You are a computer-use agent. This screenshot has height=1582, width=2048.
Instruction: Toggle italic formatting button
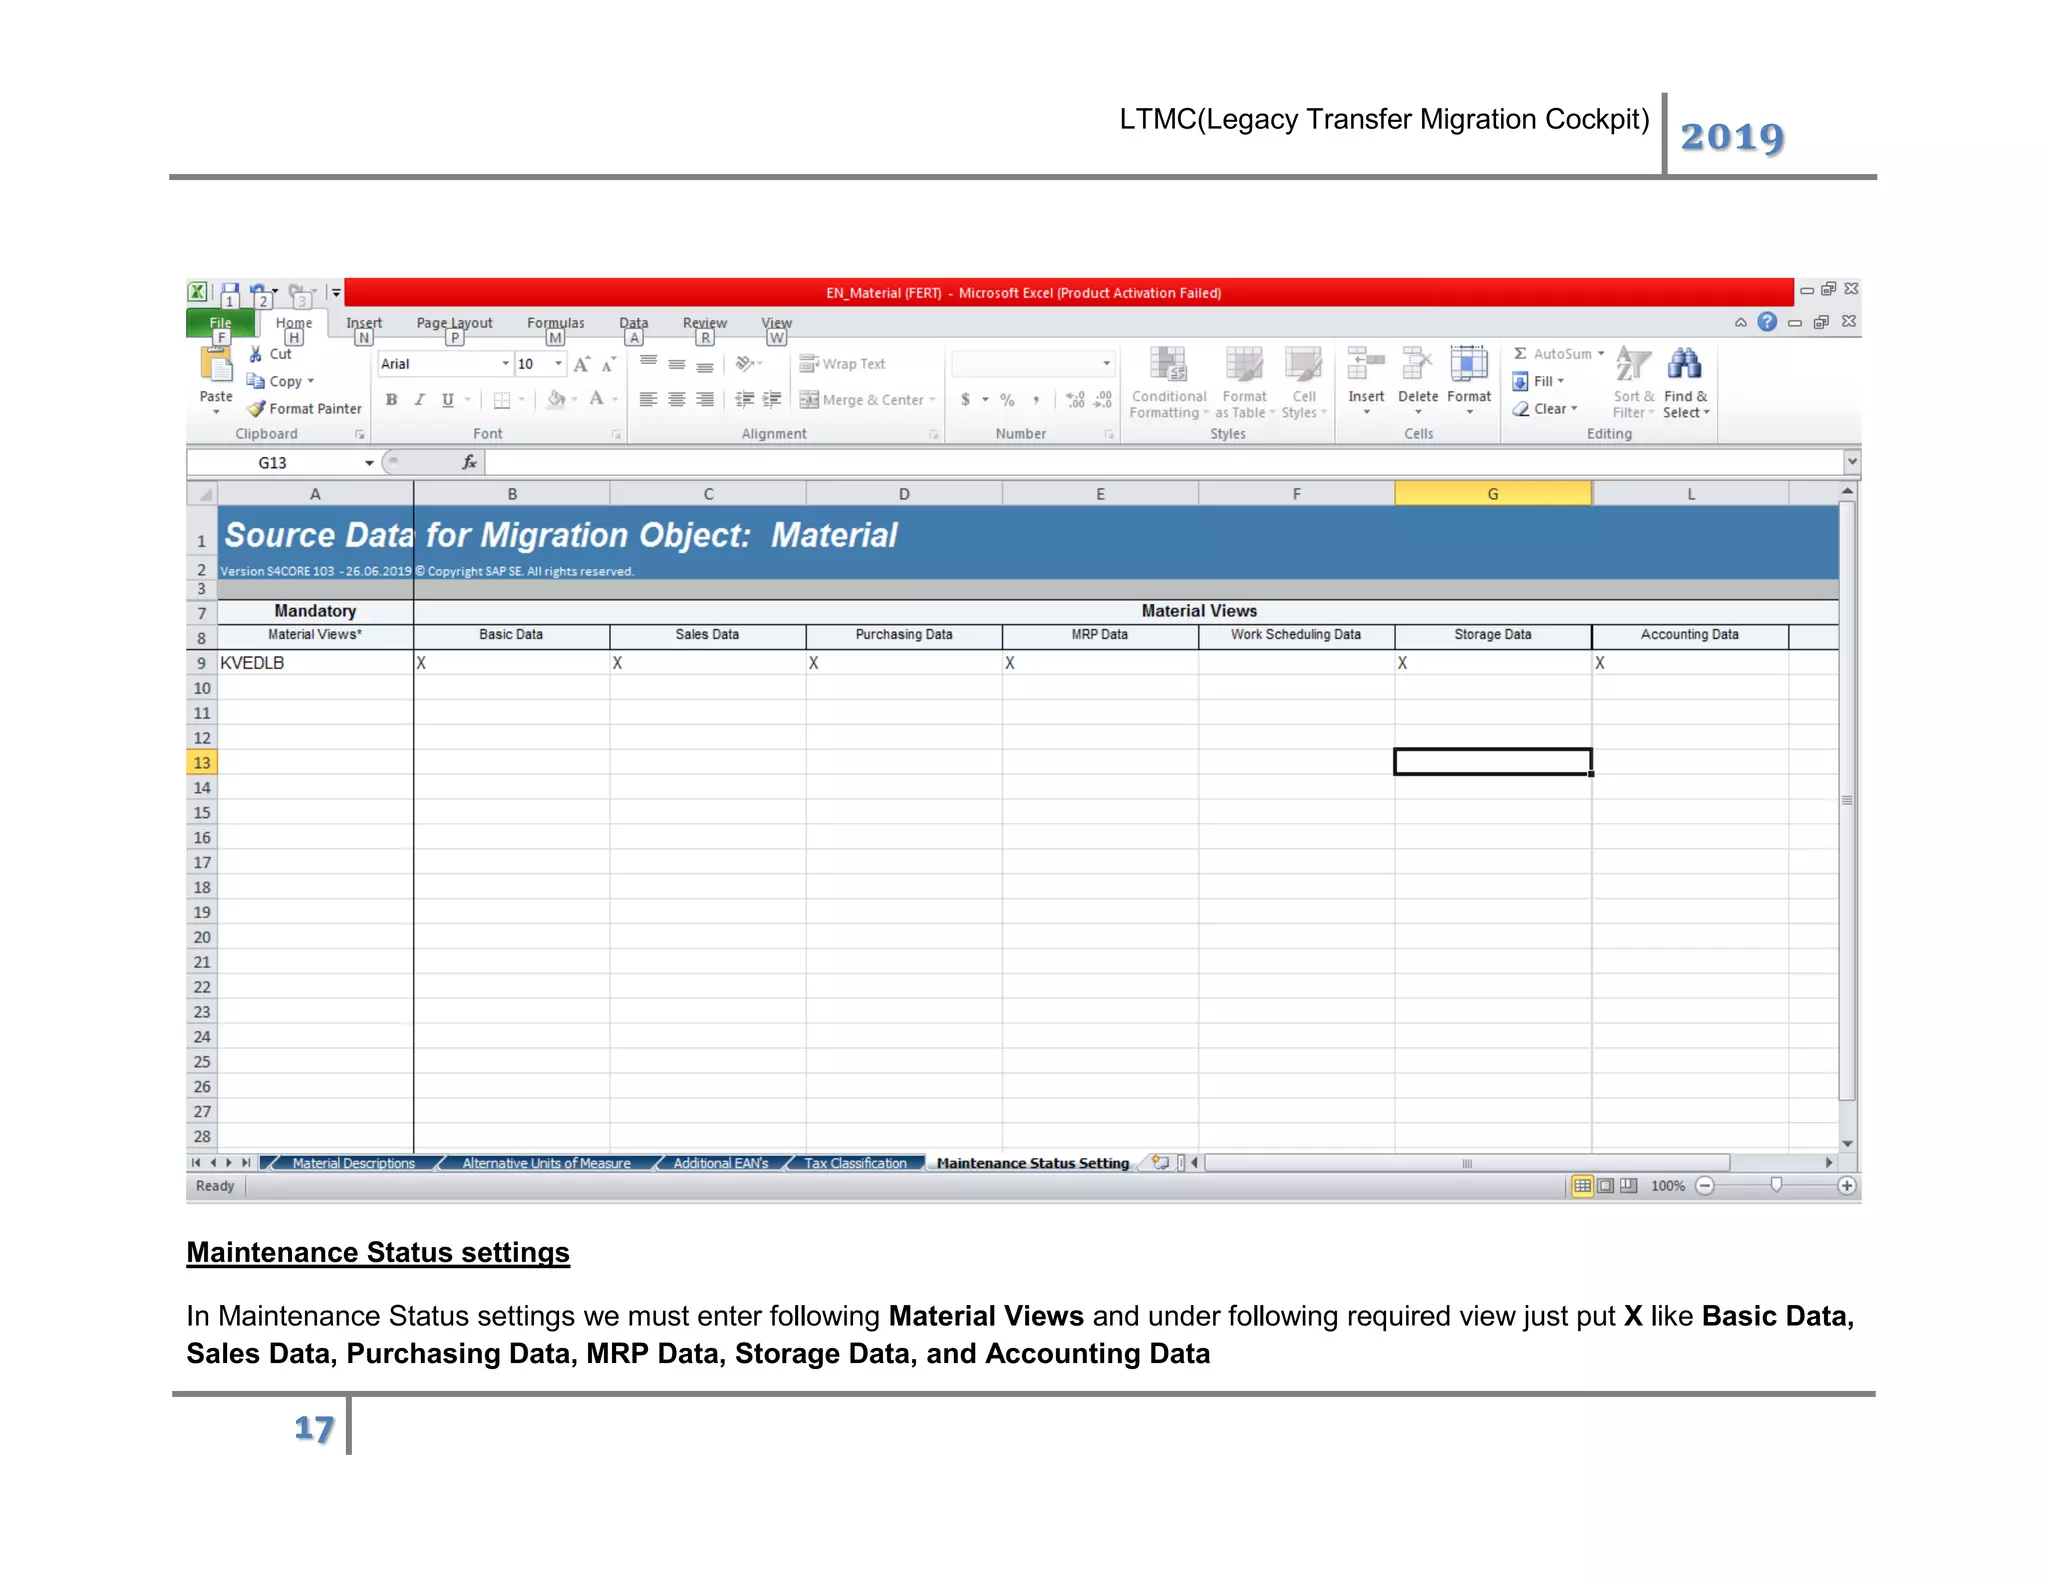[420, 400]
